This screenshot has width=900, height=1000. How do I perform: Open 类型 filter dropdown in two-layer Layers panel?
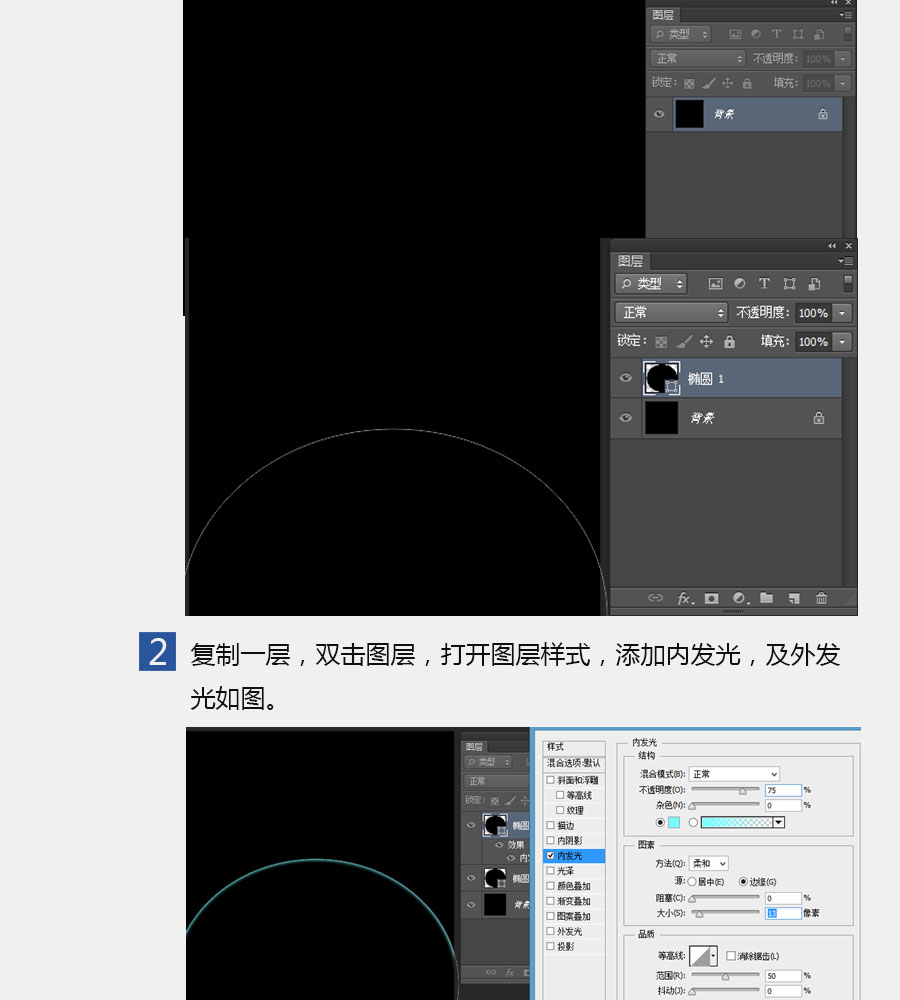651,283
